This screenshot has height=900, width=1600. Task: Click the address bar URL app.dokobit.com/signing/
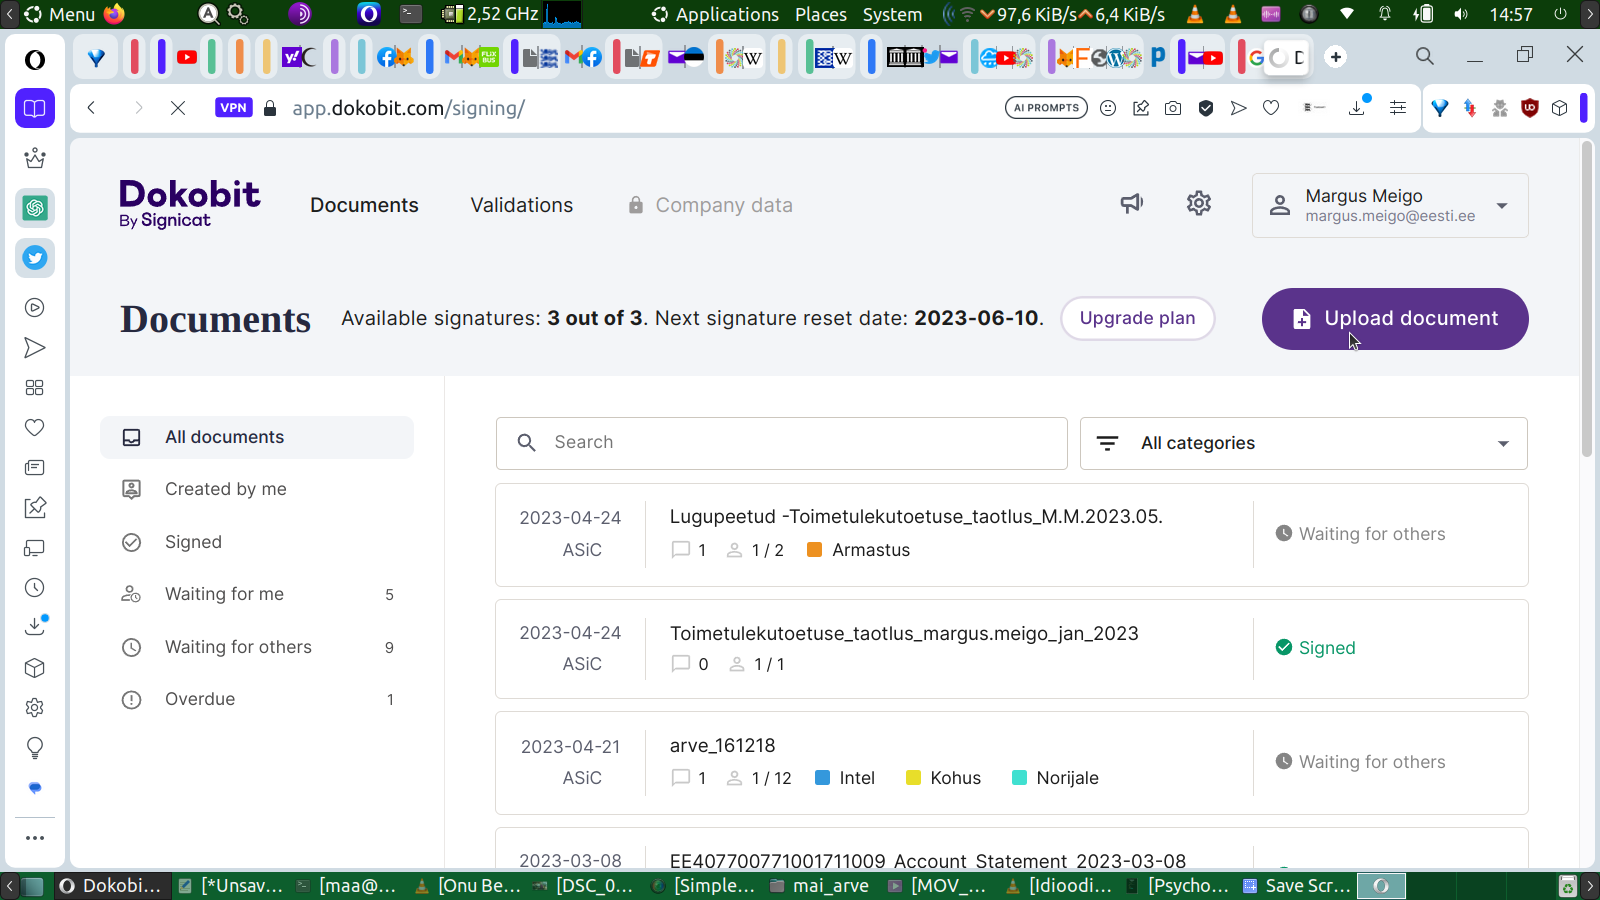click(x=408, y=108)
